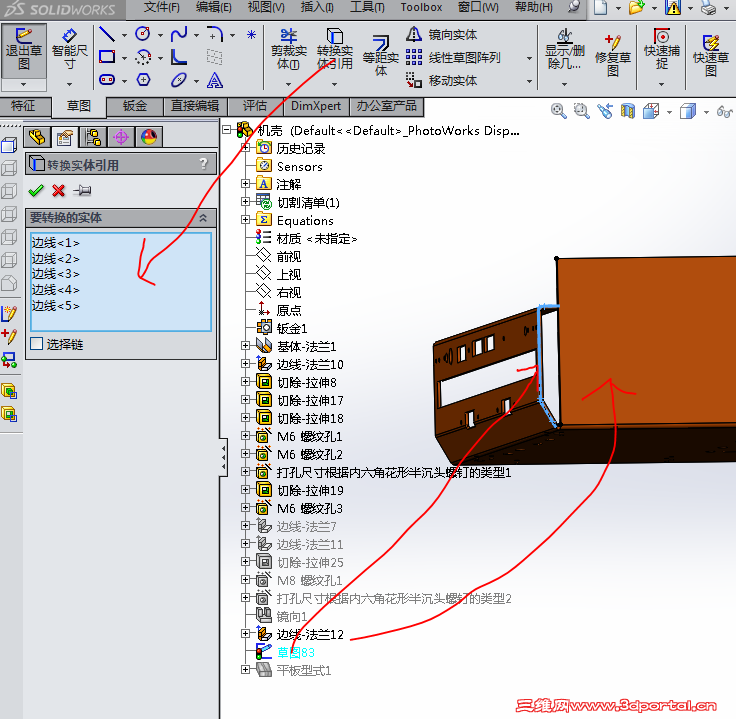The width and height of the screenshot is (736, 719).
Task: Expand the 边线-法兰12 feature node
Action: [245, 634]
